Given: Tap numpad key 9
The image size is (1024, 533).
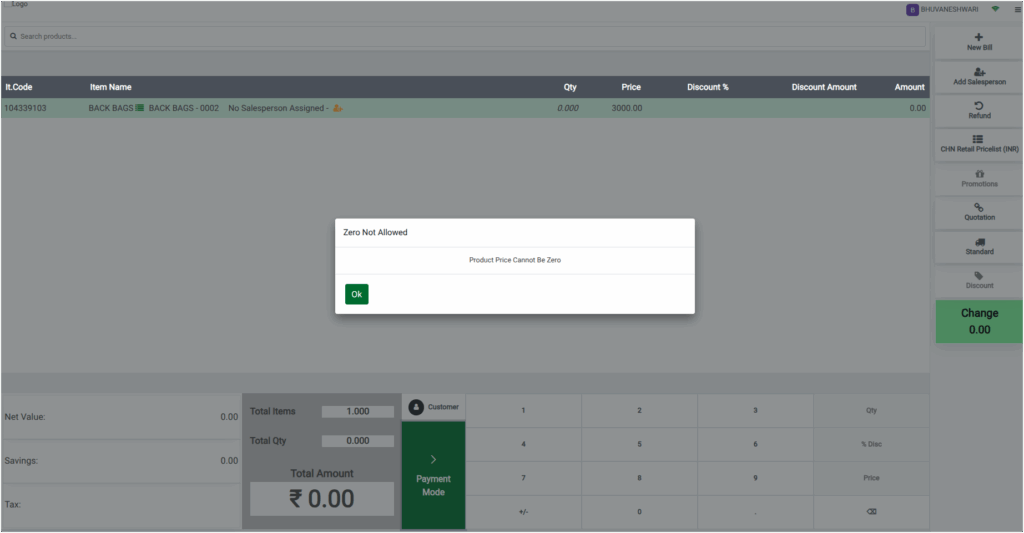Looking at the screenshot, I should [755, 478].
